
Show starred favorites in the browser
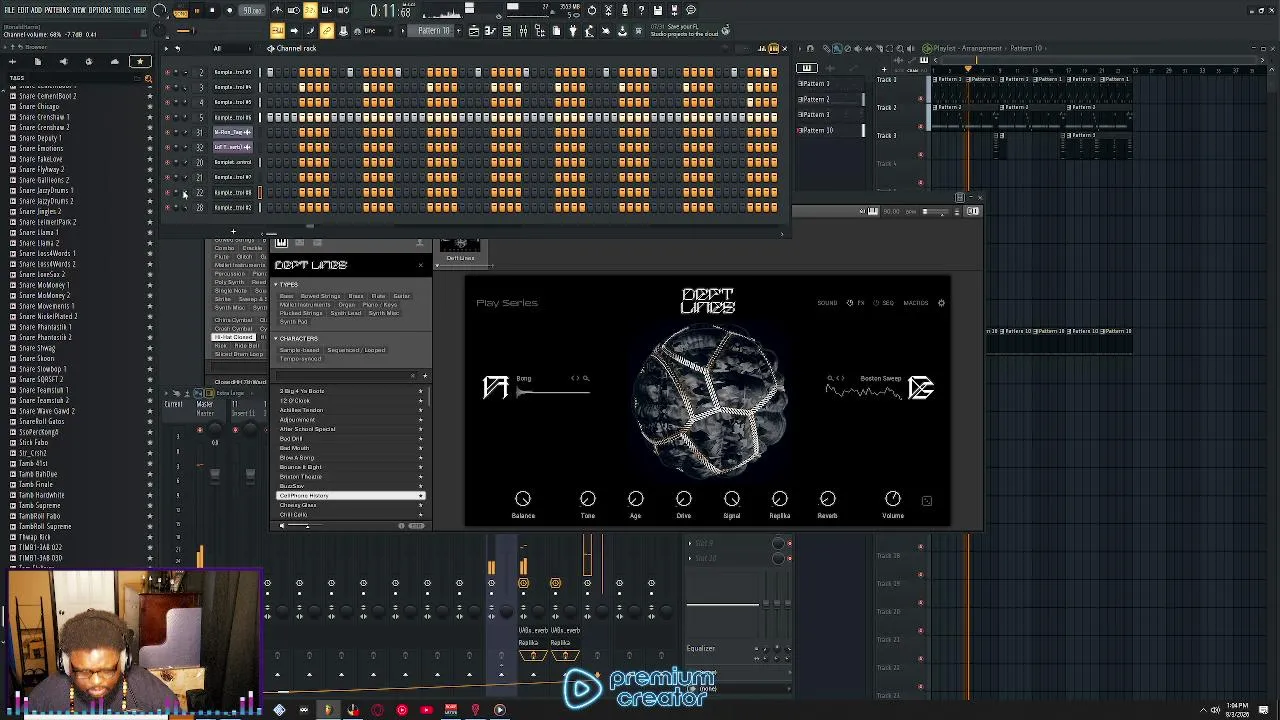[x=140, y=62]
